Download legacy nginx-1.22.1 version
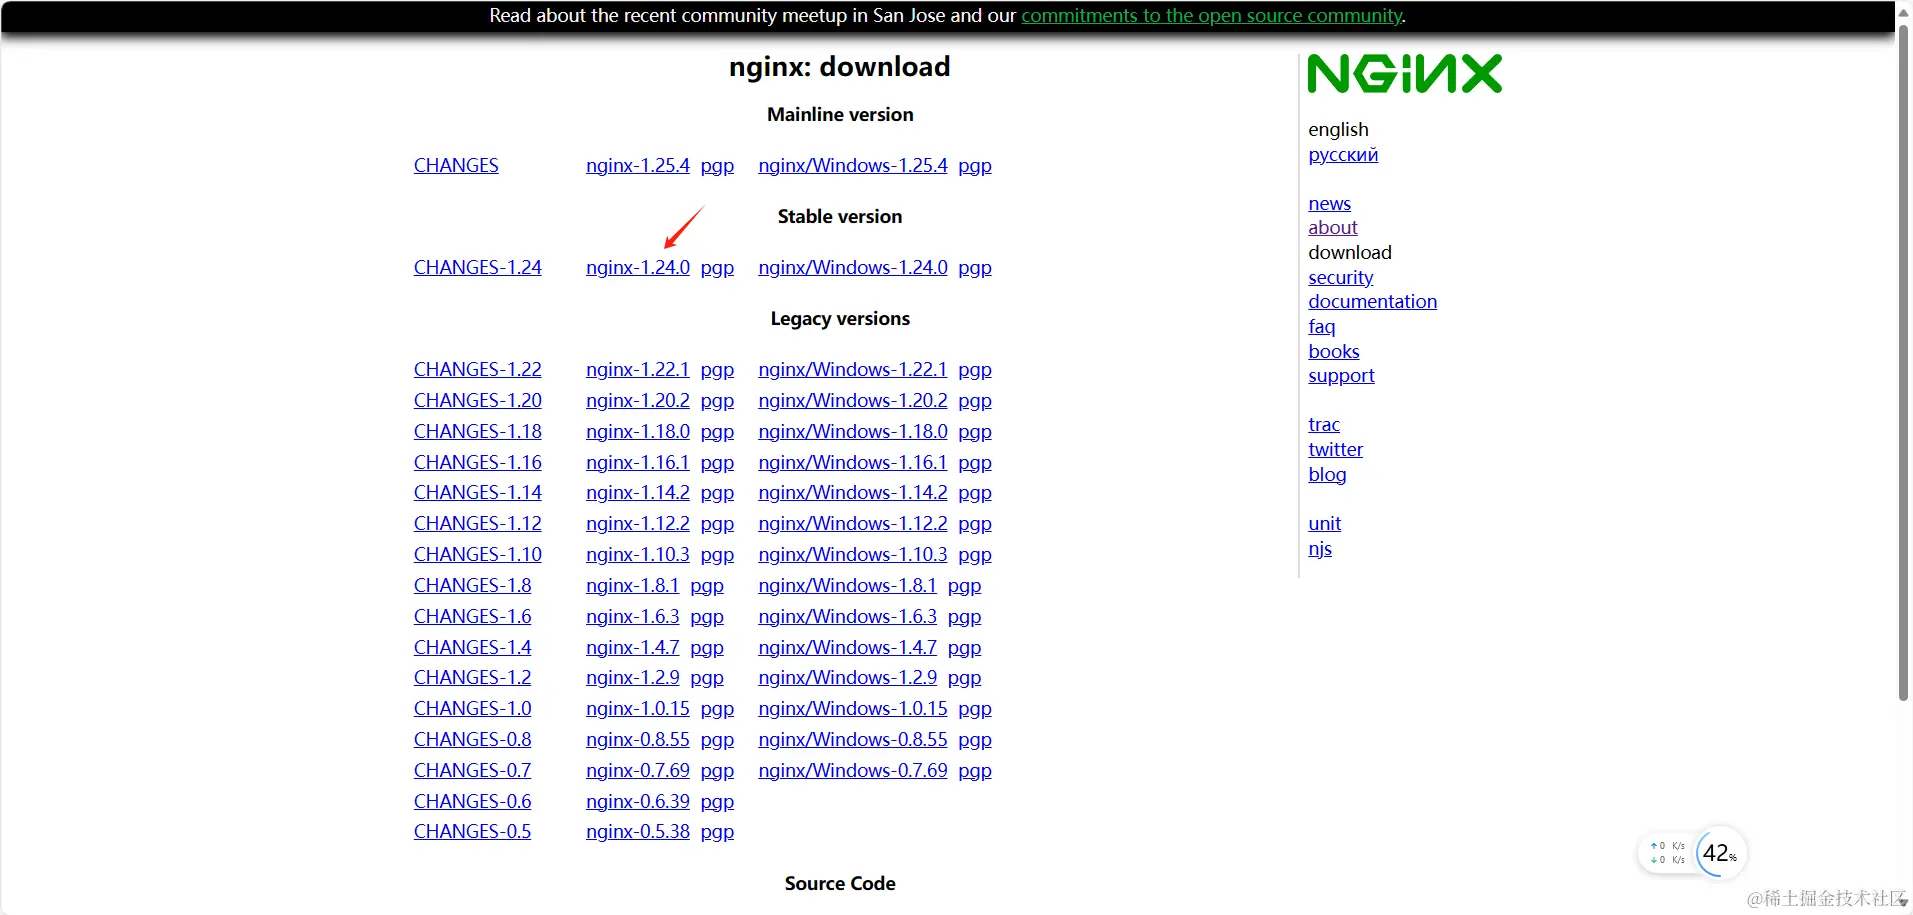This screenshot has width=1913, height=915. tap(637, 368)
